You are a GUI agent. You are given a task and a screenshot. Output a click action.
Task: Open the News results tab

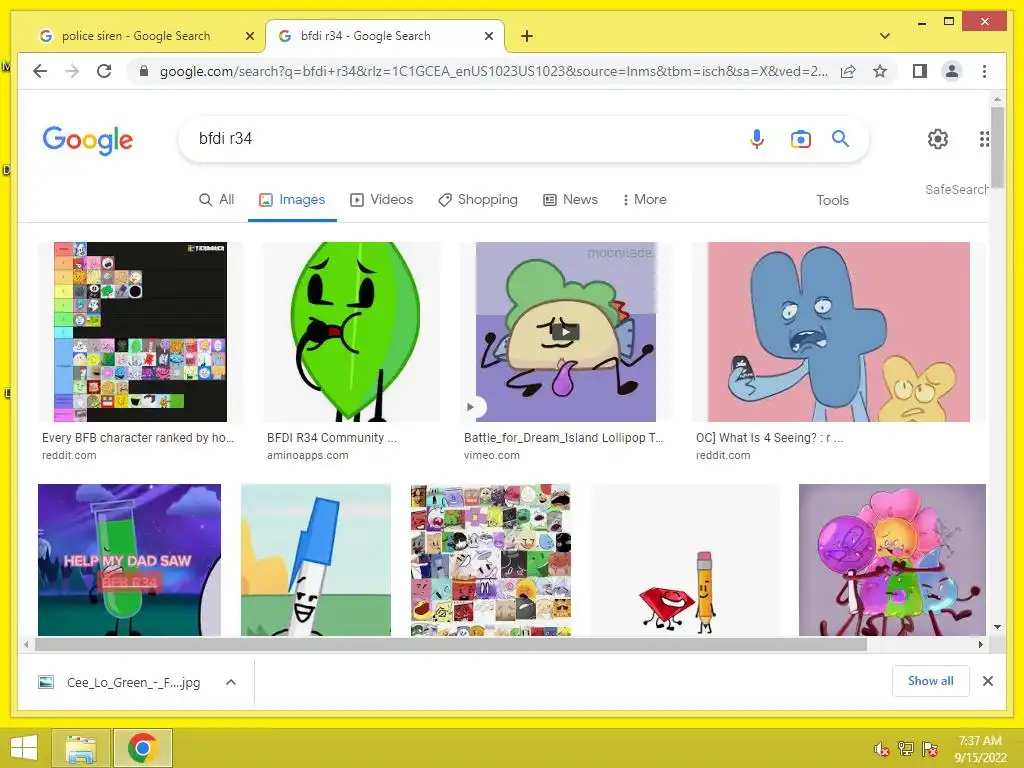pyautogui.click(x=570, y=200)
